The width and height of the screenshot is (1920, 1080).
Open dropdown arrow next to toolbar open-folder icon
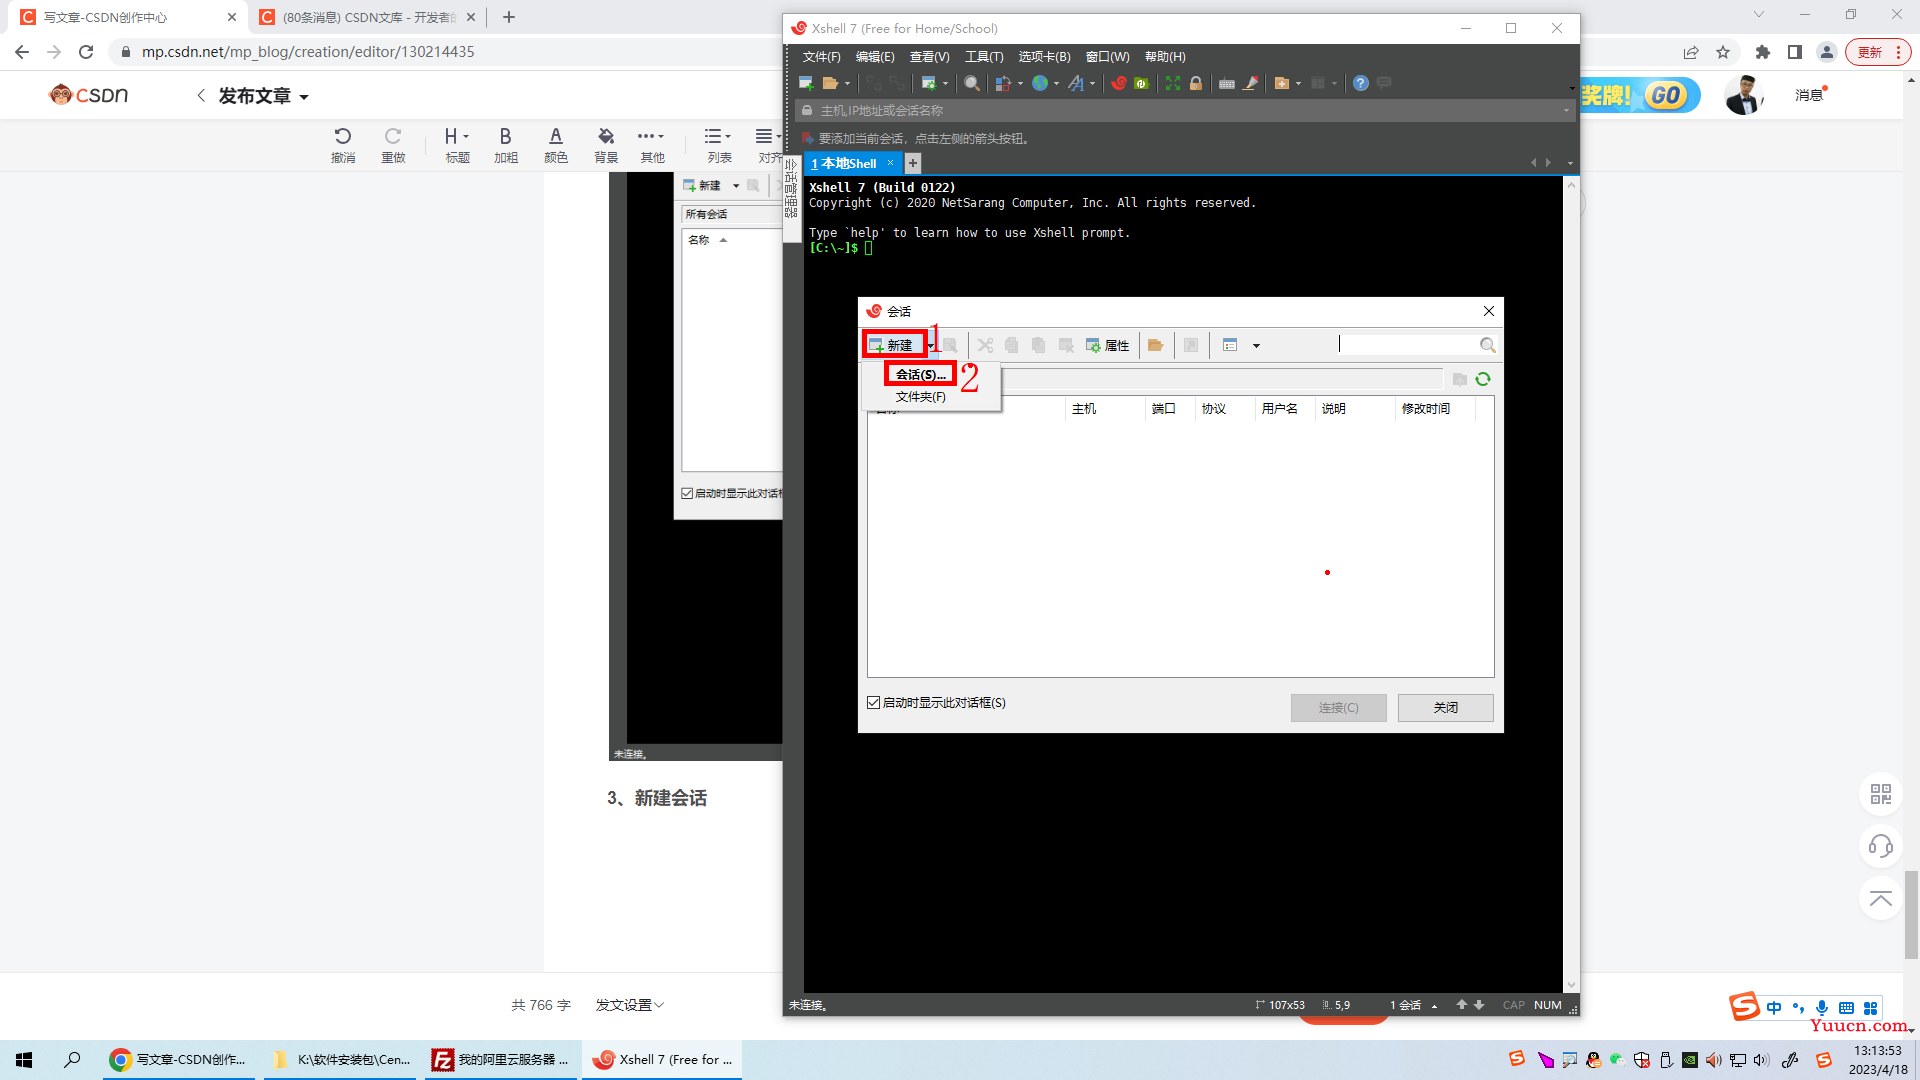847,84
